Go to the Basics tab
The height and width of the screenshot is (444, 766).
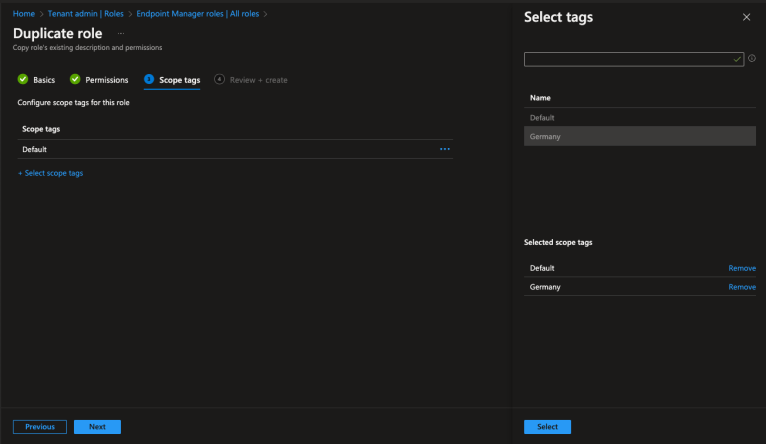point(44,80)
